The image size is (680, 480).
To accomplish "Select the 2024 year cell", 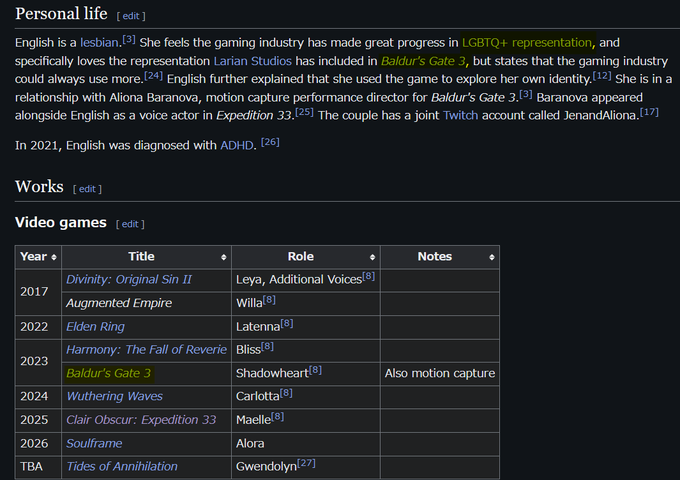I will 38,396.
